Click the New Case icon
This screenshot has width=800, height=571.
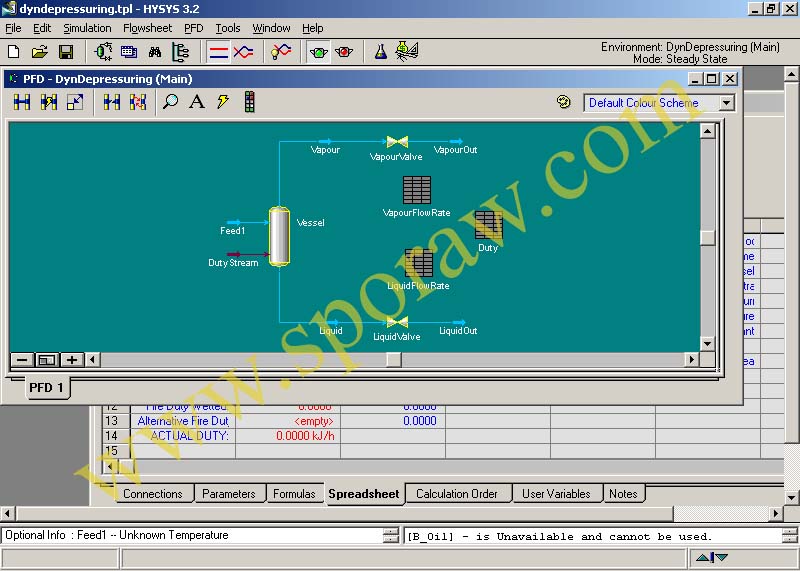pyautogui.click(x=14, y=51)
